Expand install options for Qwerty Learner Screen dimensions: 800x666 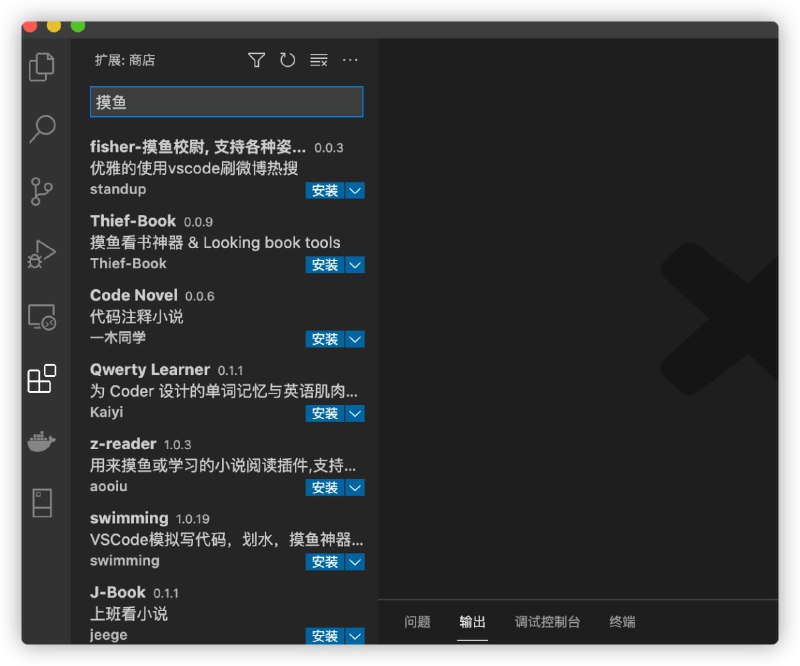pos(355,413)
